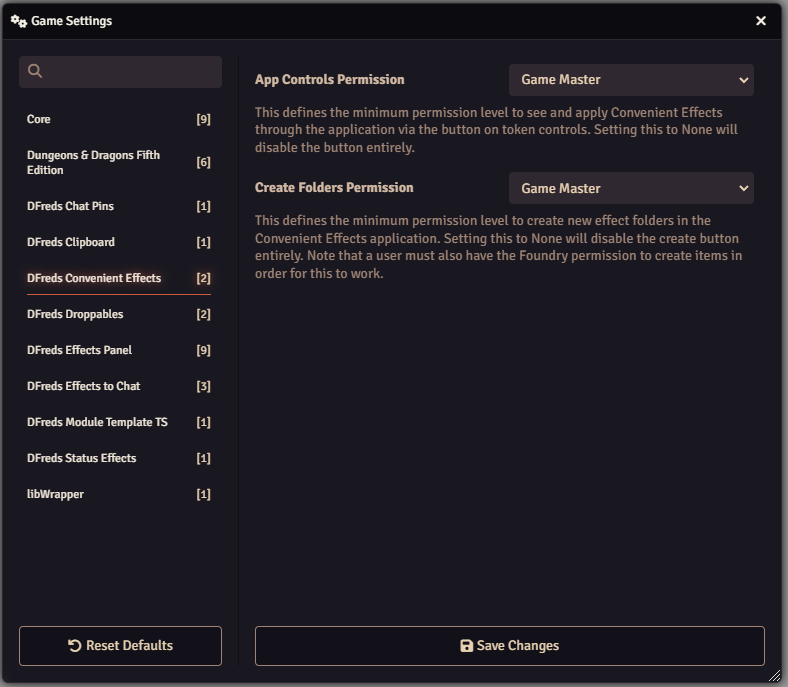Select DFreds Module Template TS category

[x=118, y=422]
